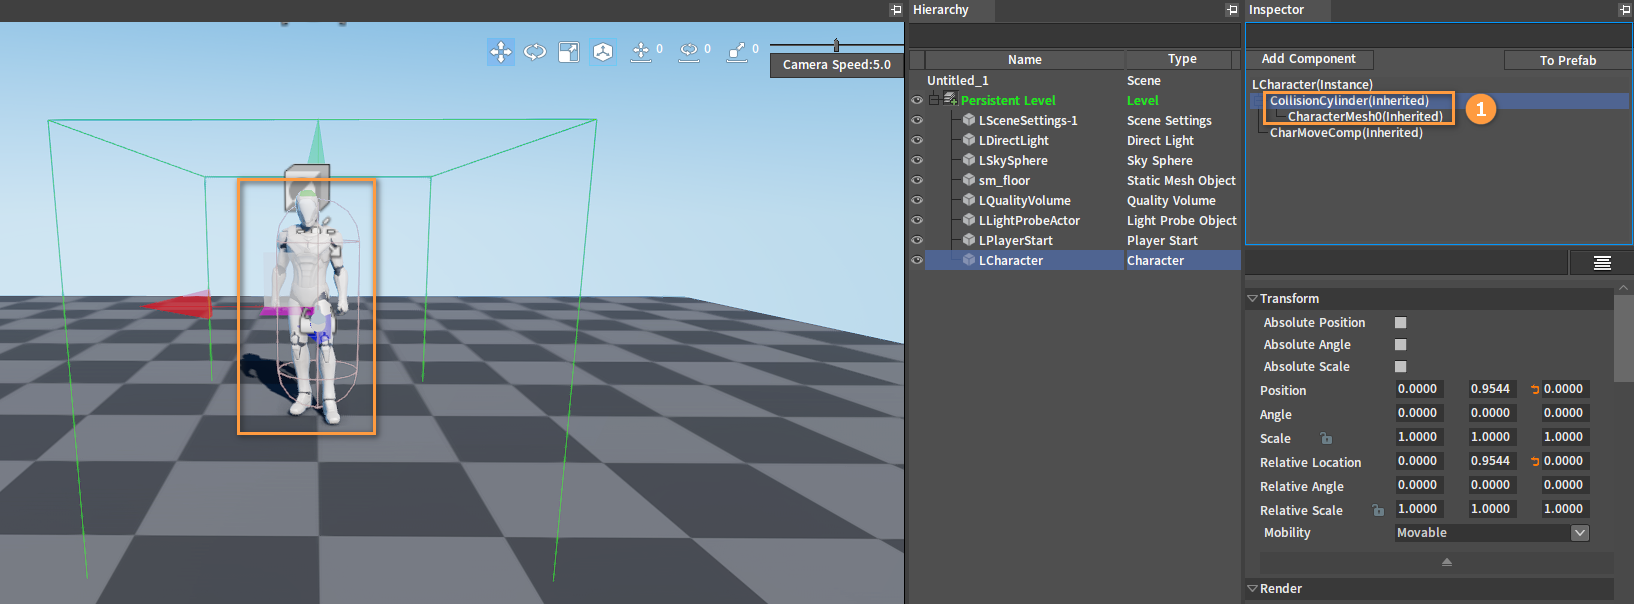This screenshot has height=604, width=1634.
Task: Click the Camera Speed:5.0 label
Action: pyautogui.click(x=837, y=65)
